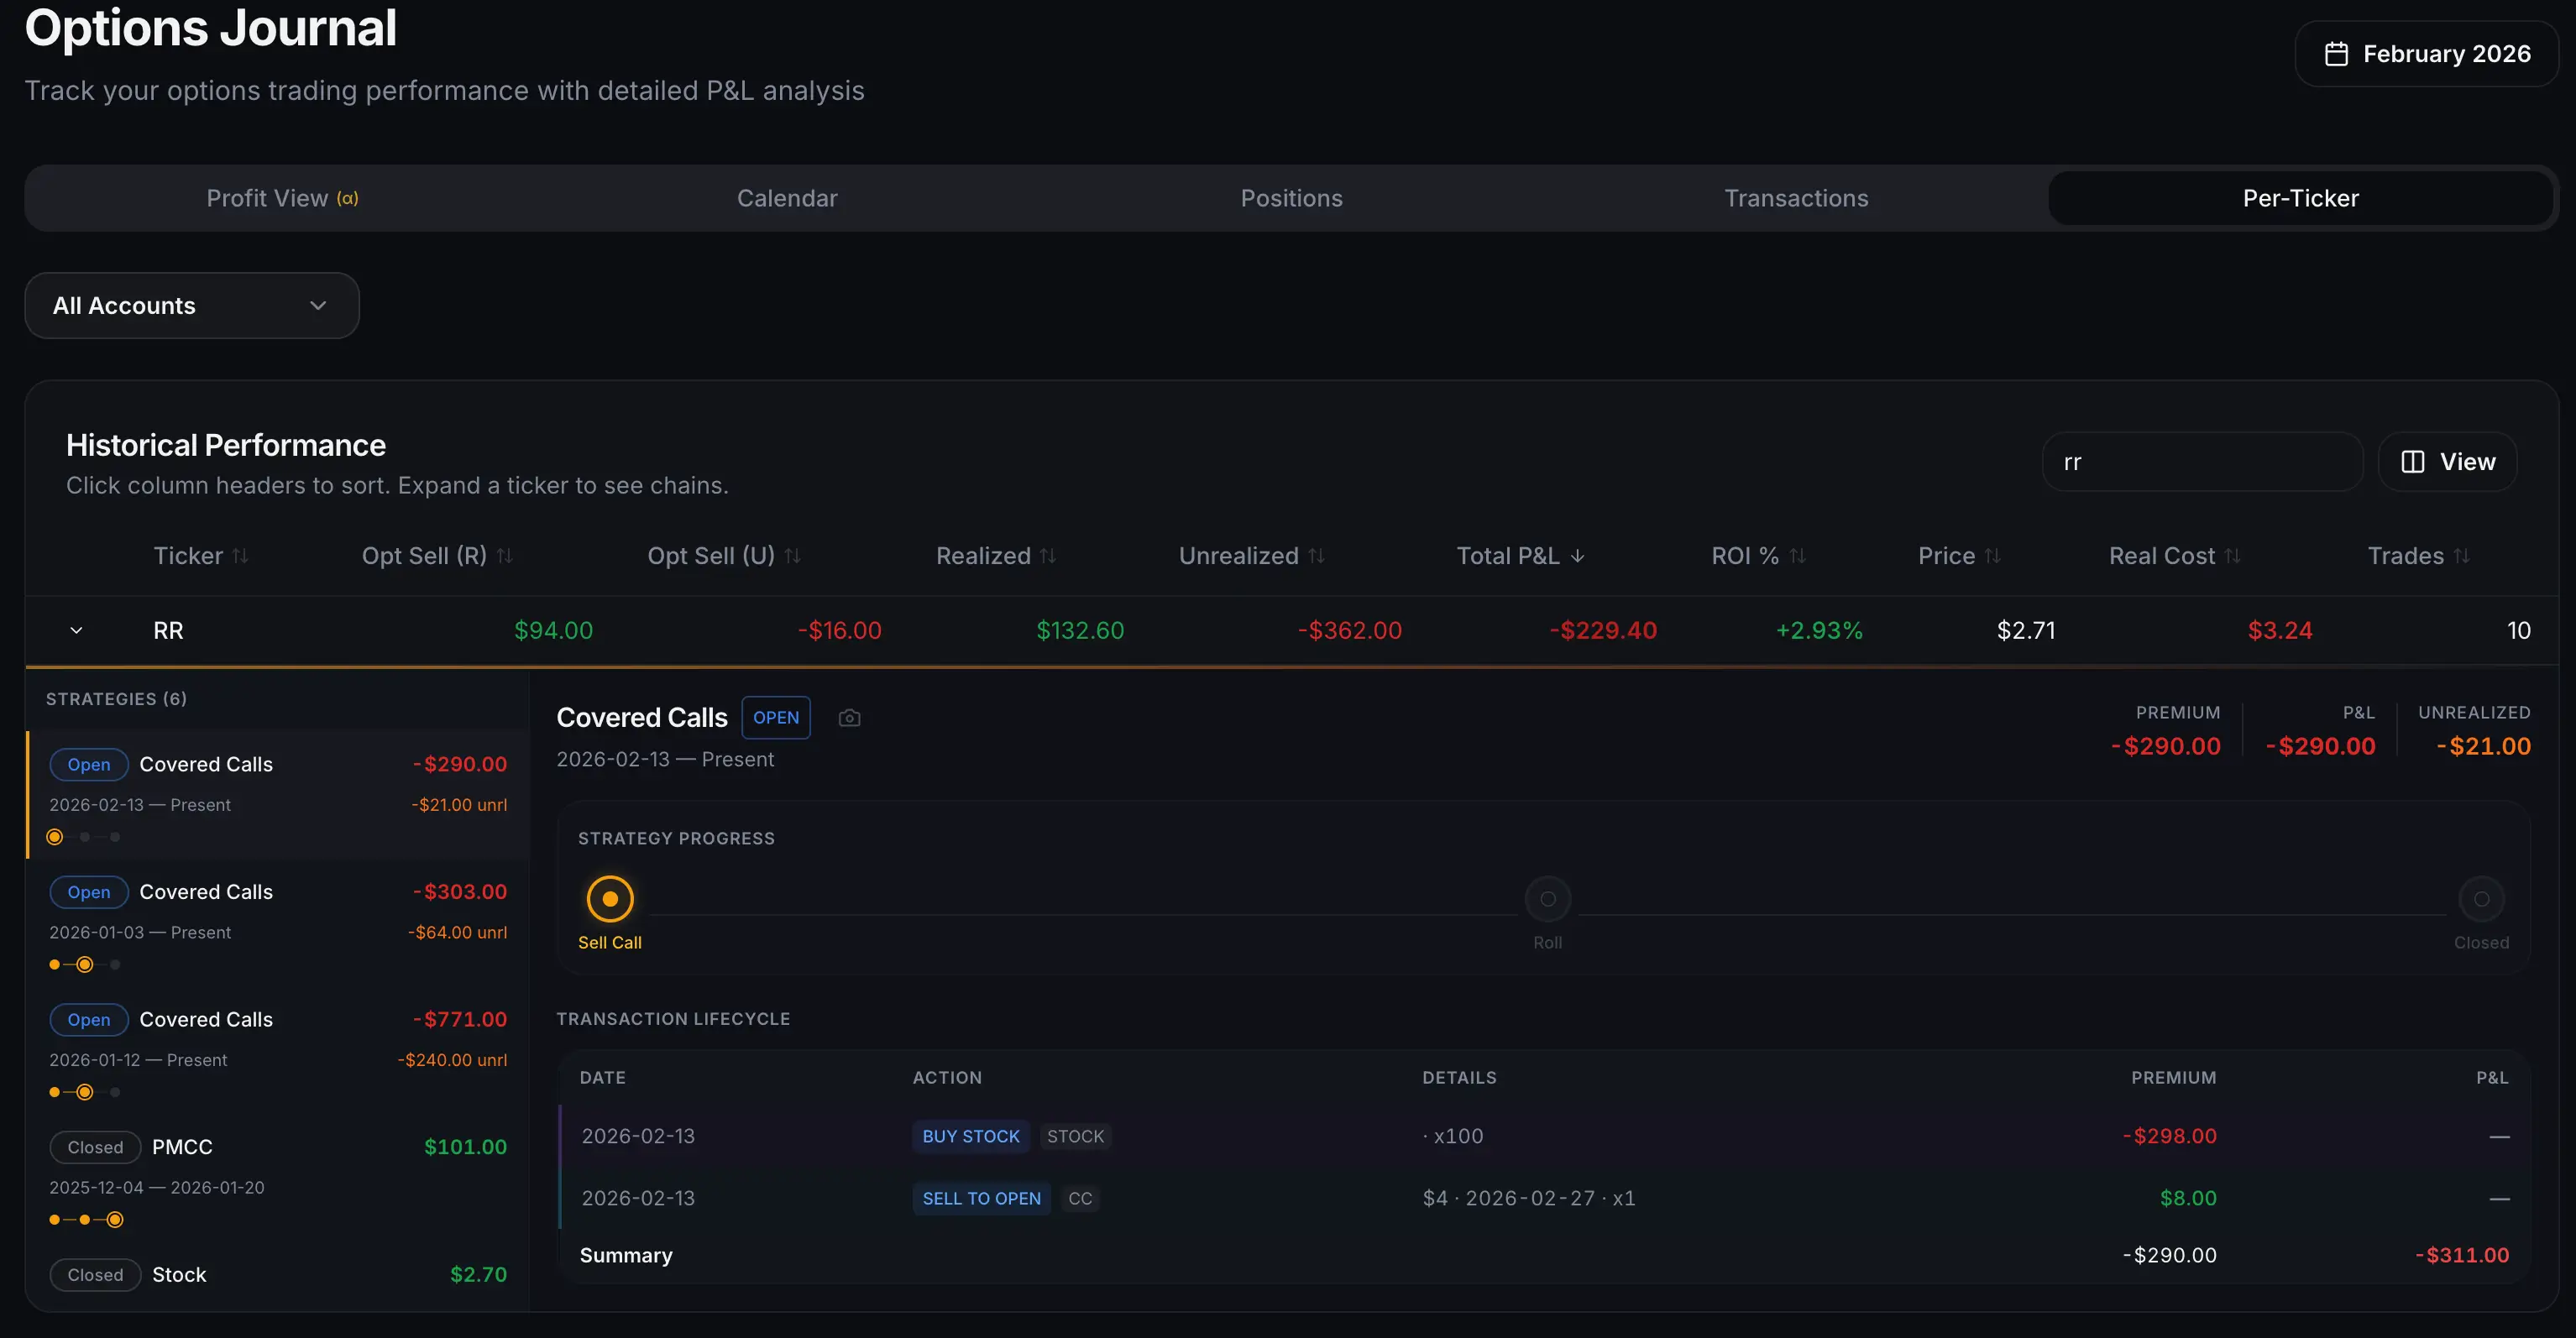Viewport: 2576px width, 1338px height.
Task: Click the columns icon in the View button
Action: click(2412, 462)
